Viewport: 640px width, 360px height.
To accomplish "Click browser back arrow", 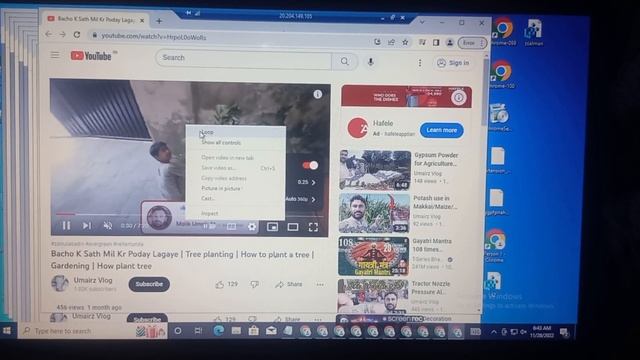I will tap(49, 34).
